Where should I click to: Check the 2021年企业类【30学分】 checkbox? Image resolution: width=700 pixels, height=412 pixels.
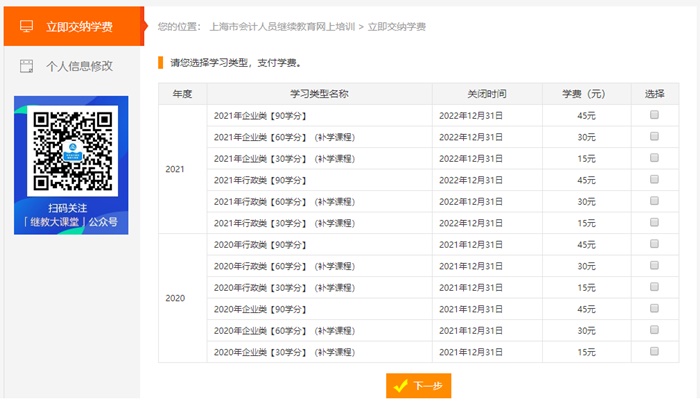(654, 158)
